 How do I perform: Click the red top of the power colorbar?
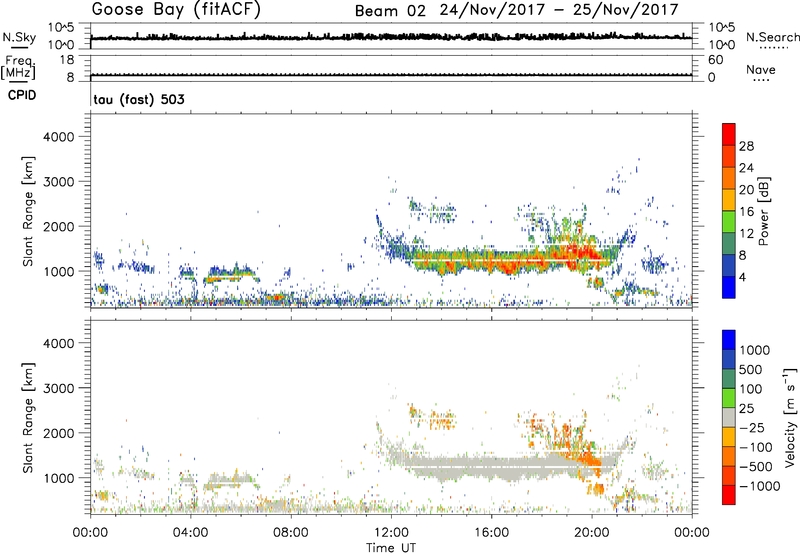click(729, 134)
